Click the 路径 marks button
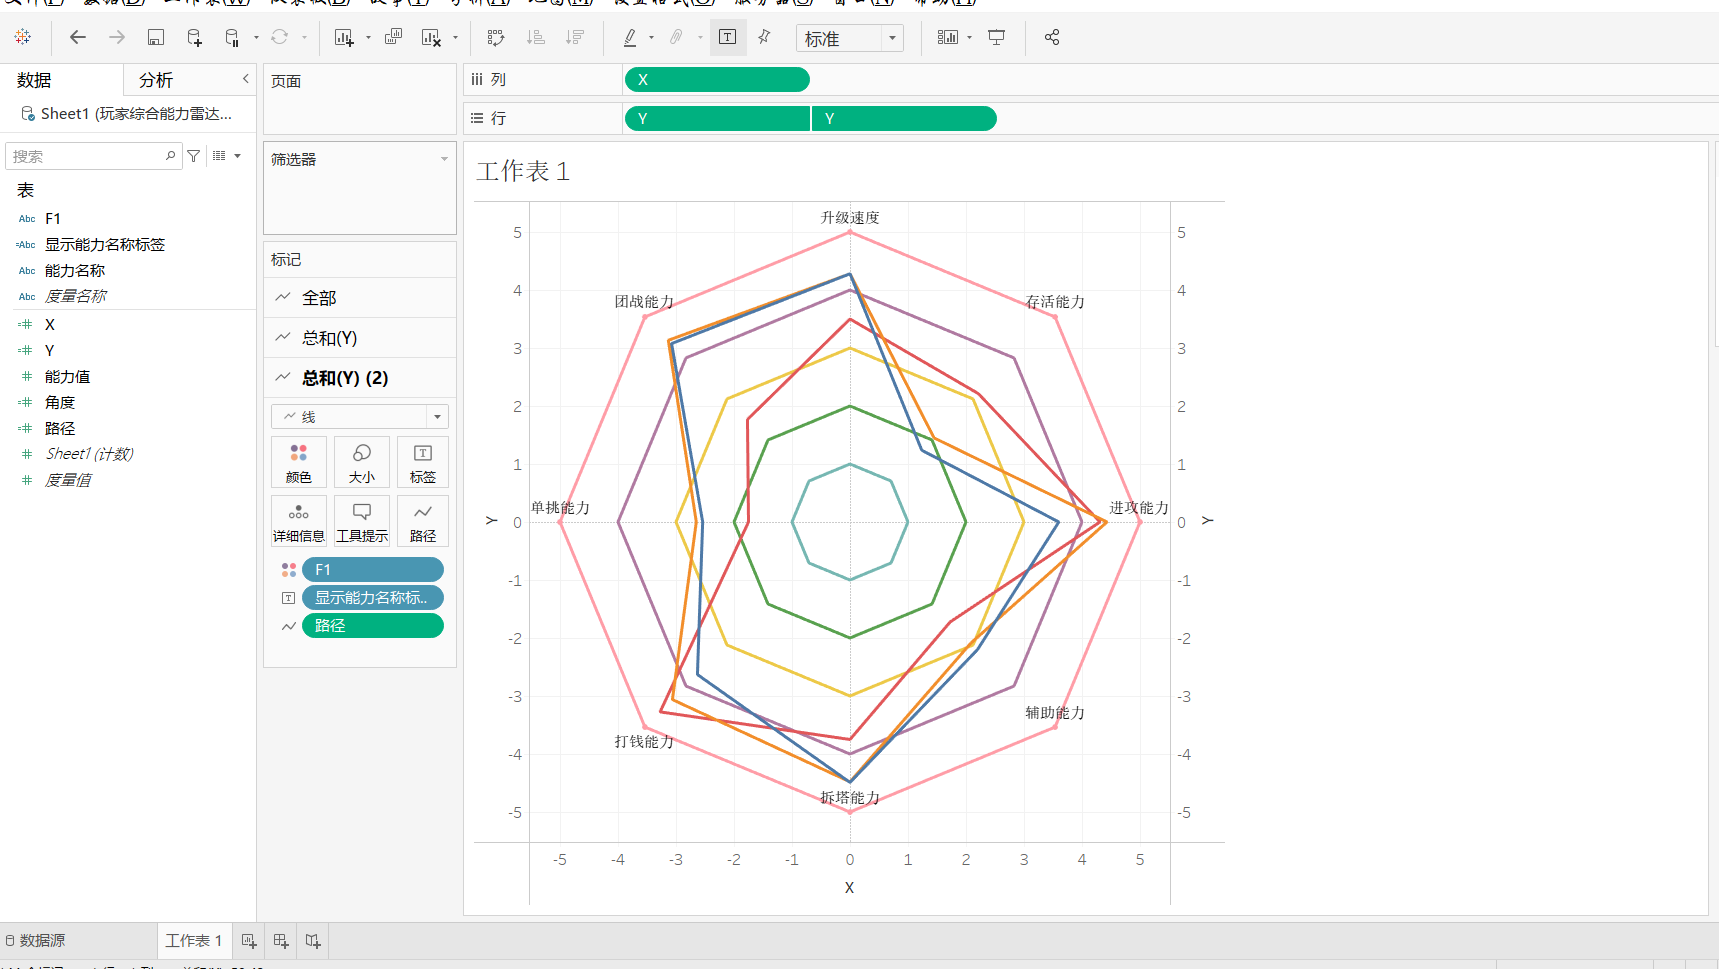Screen dimensions: 1719x969 (x=423, y=521)
